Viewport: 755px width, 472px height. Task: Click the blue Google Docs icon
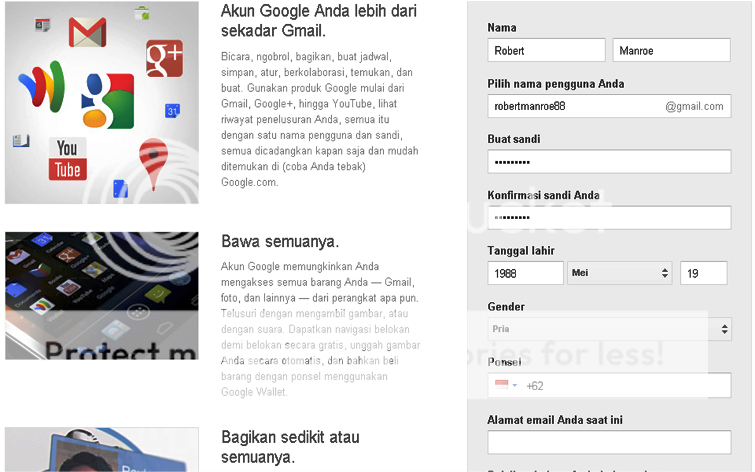click(x=120, y=188)
